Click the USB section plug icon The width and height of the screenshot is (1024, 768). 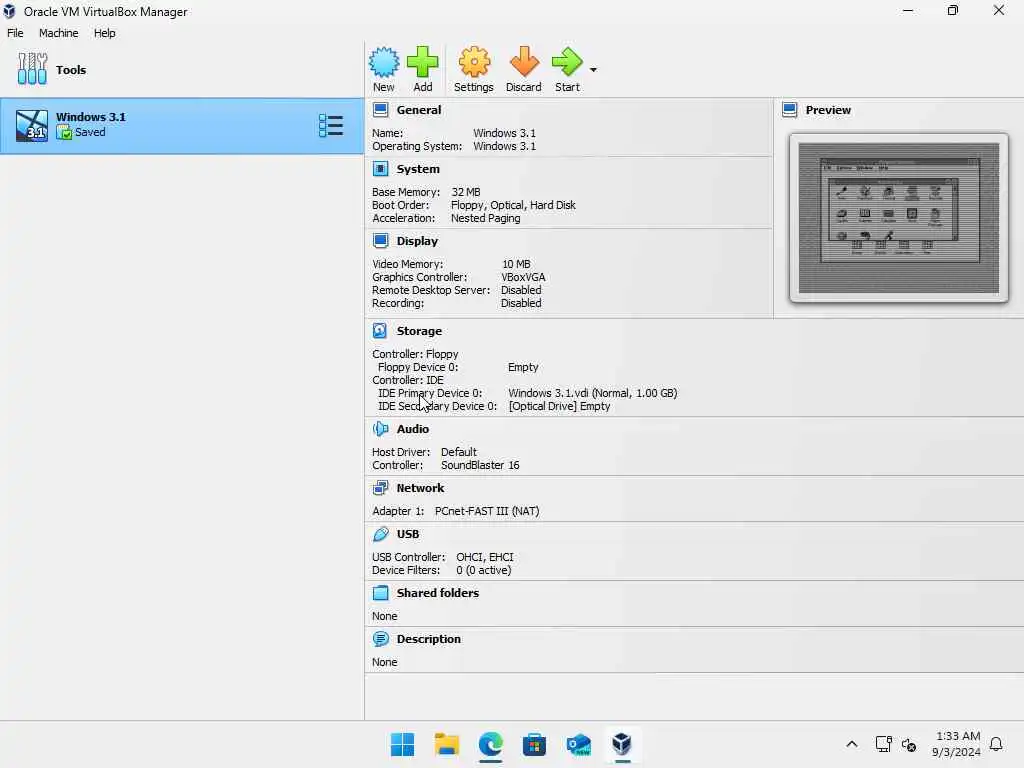tap(380, 534)
